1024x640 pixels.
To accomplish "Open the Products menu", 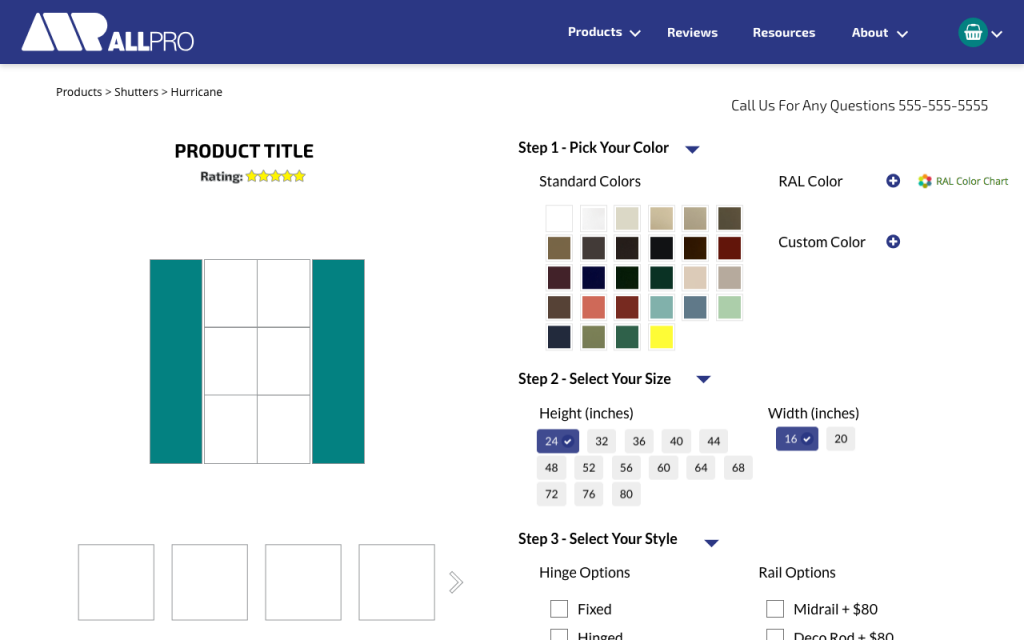I will pyautogui.click(x=604, y=32).
